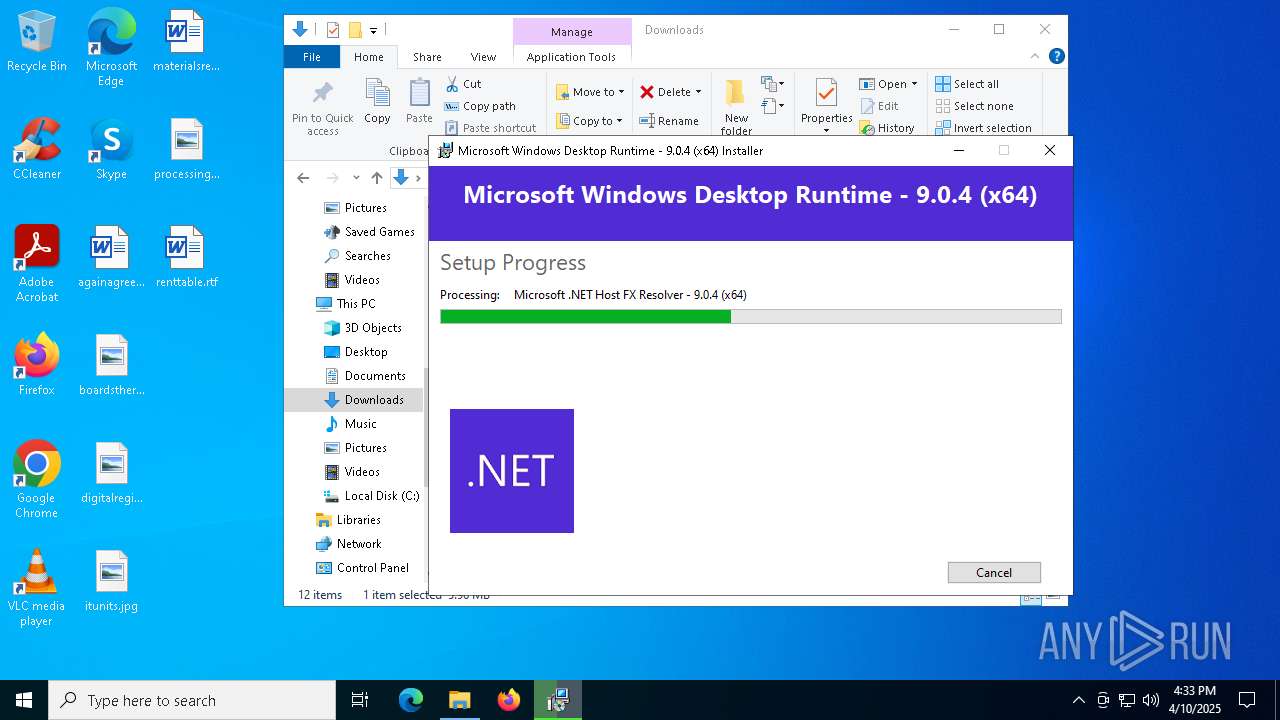Click the taskbar search box
Image resolution: width=1280 pixels, height=720 pixels.
click(x=192, y=700)
